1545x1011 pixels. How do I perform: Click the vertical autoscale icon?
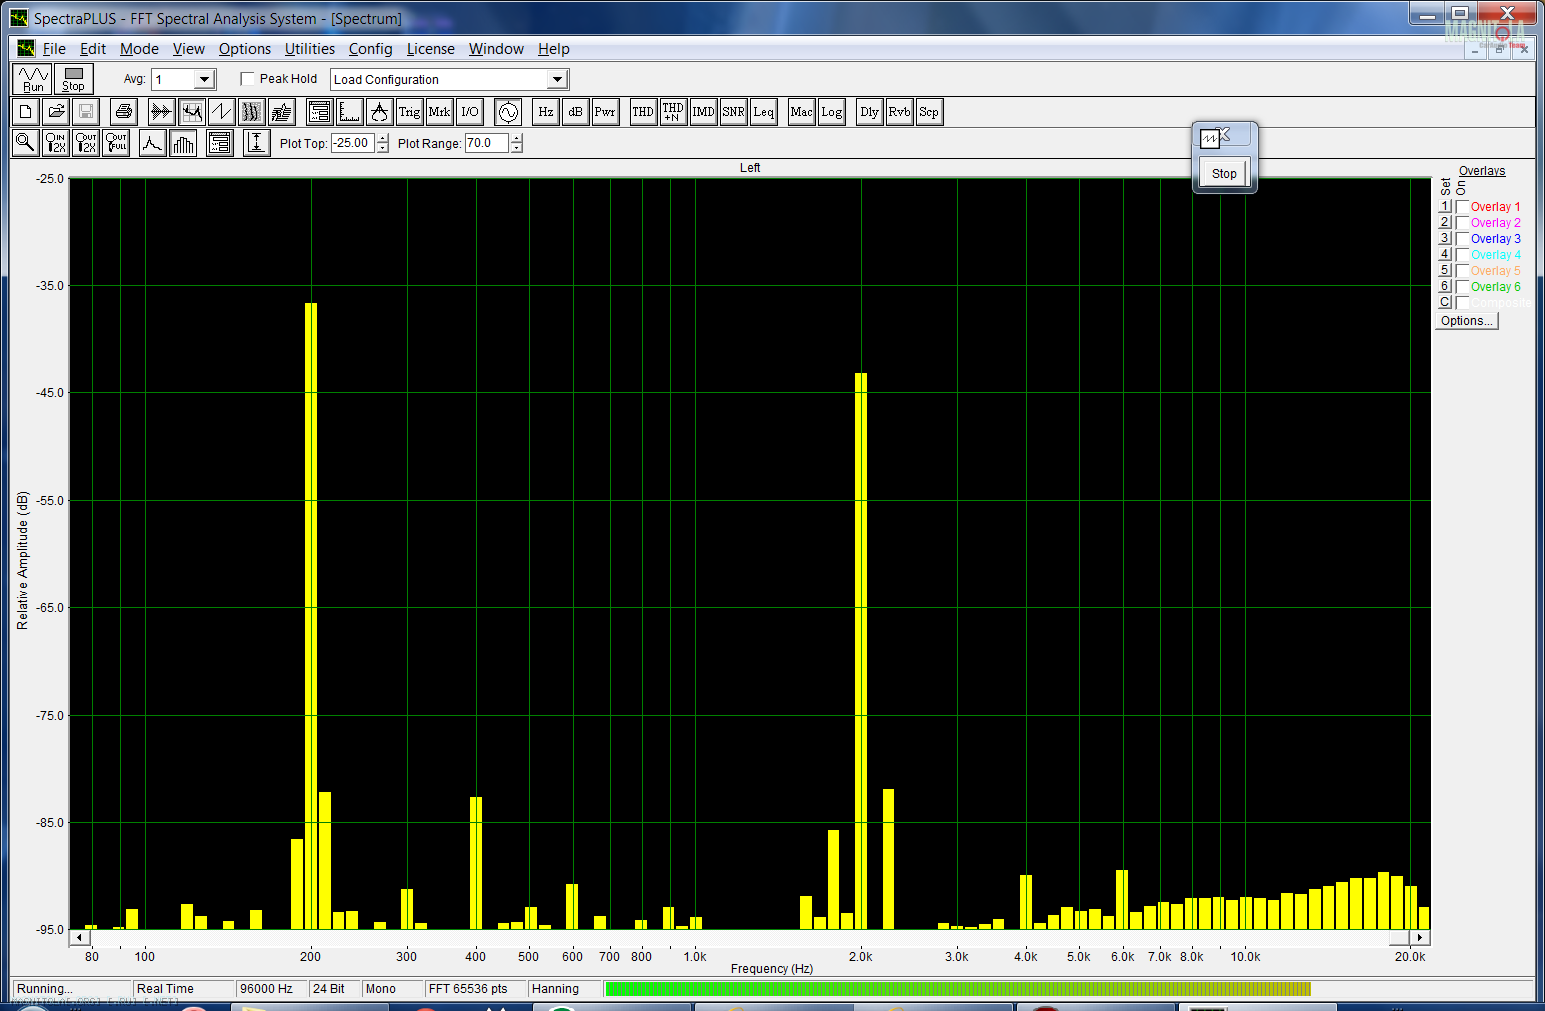(256, 143)
